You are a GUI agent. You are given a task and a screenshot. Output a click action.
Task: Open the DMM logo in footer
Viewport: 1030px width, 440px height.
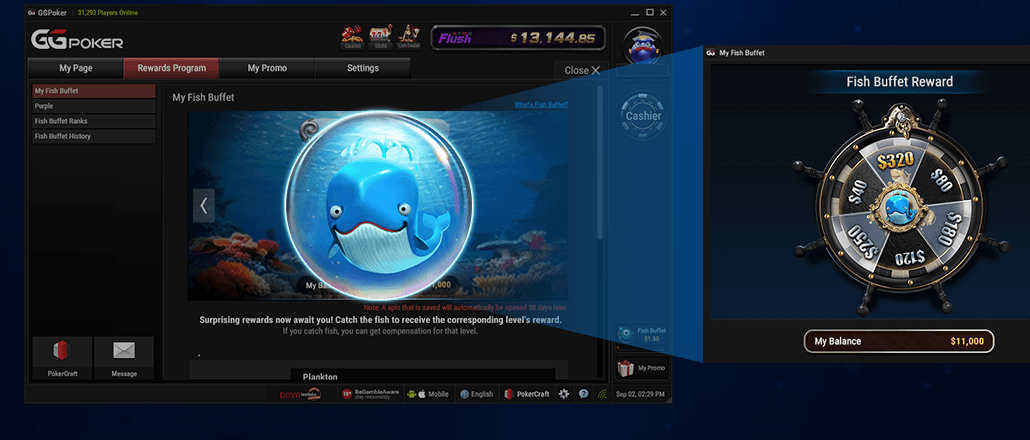coord(301,394)
